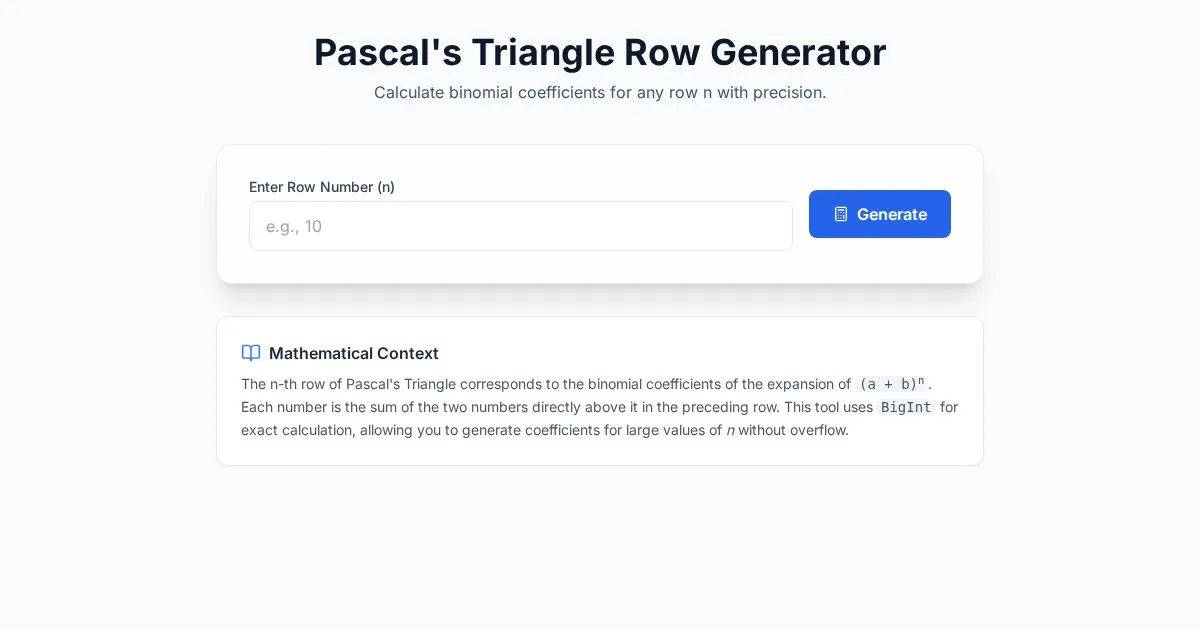Click the "Enter Row Number (n)" label
Image resolution: width=1200 pixels, height=630 pixels.
(322, 187)
